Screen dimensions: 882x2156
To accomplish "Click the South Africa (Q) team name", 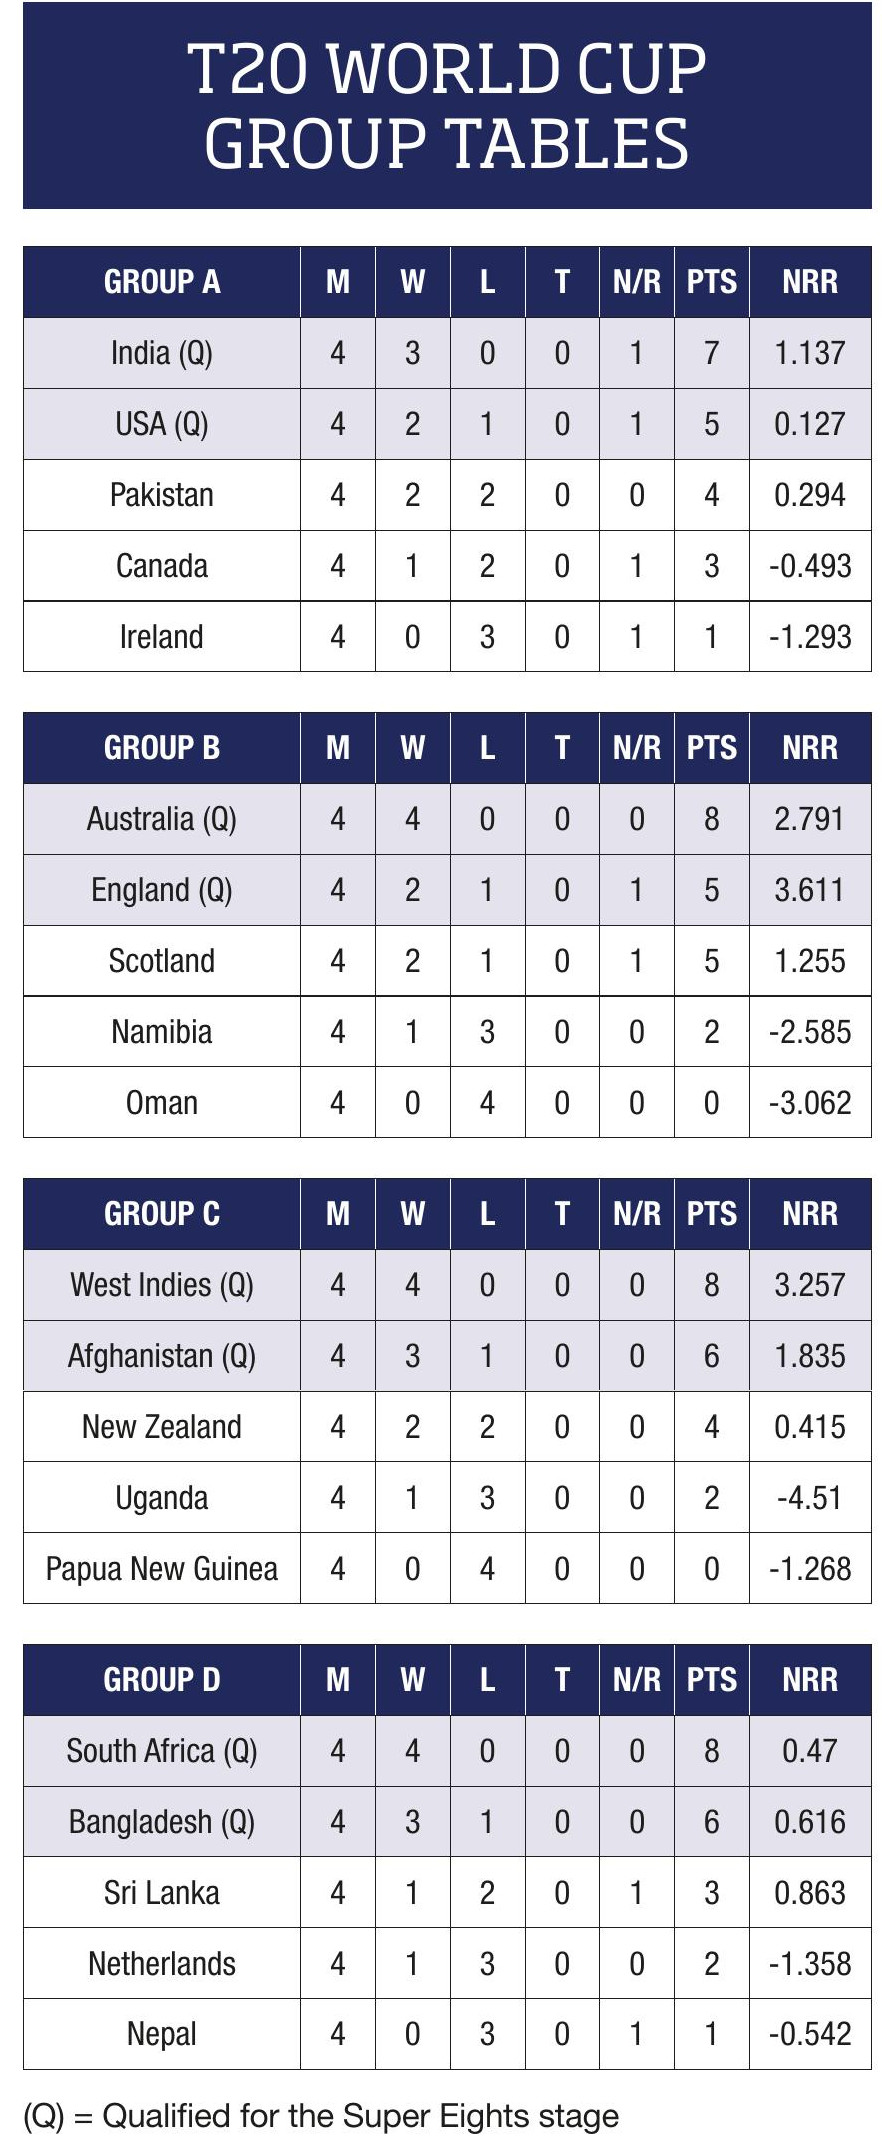I will click(162, 1751).
